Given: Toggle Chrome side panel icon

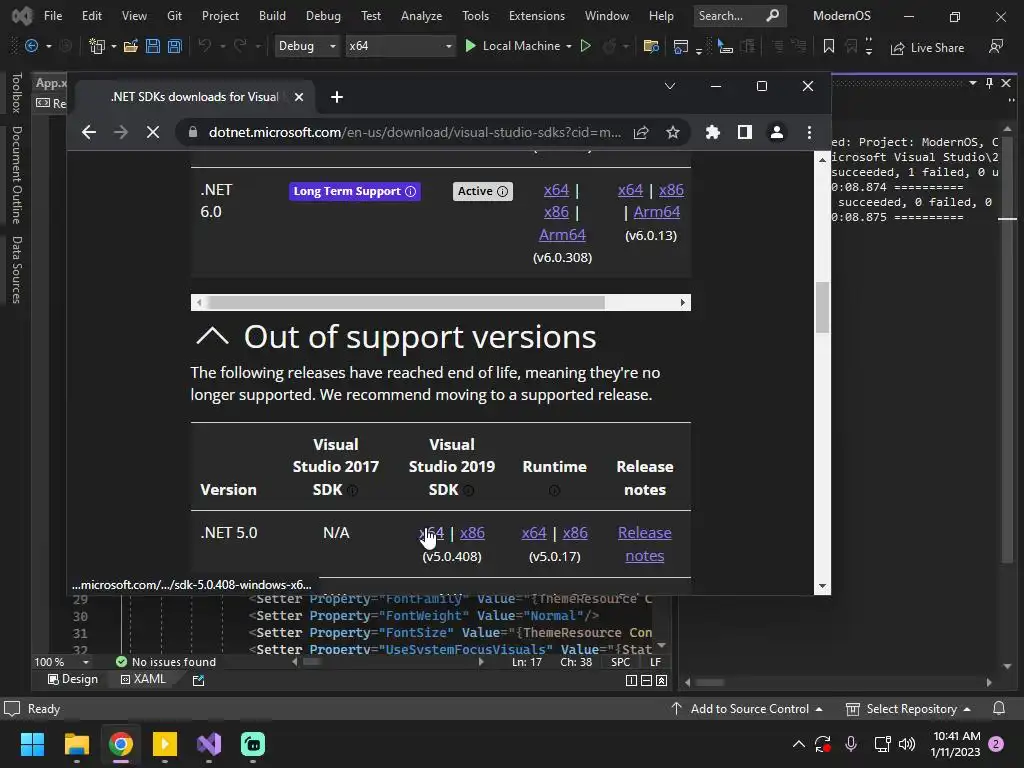Looking at the screenshot, I should pos(744,133).
